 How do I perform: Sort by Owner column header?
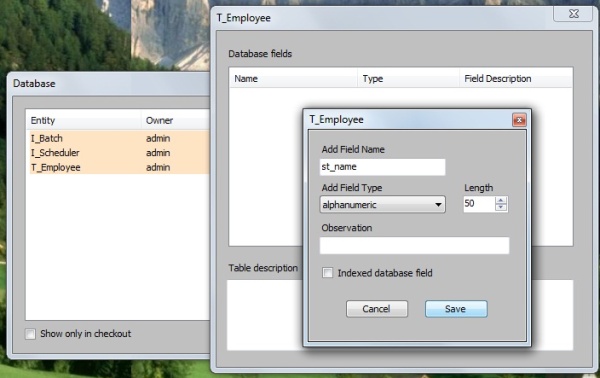[176, 120]
